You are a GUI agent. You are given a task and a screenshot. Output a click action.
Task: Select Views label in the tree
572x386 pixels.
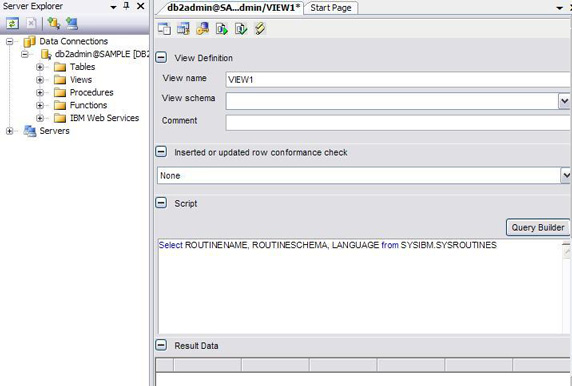click(81, 80)
